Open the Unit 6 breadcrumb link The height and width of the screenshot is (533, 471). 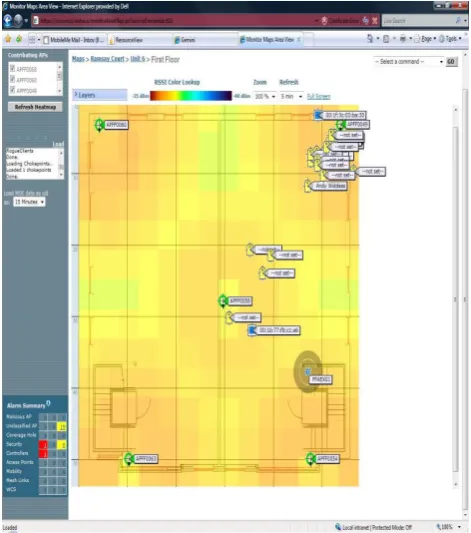click(x=138, y=59)
